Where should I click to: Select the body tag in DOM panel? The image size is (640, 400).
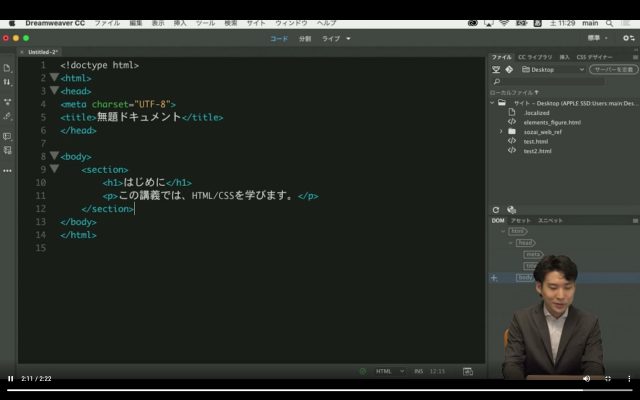pos(524,278)
